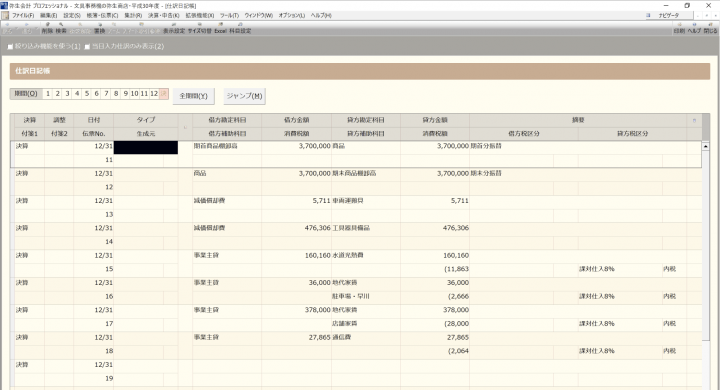Export with the Excel toolbar icon
Screen dimensions: 720x390
coord(220,28)
